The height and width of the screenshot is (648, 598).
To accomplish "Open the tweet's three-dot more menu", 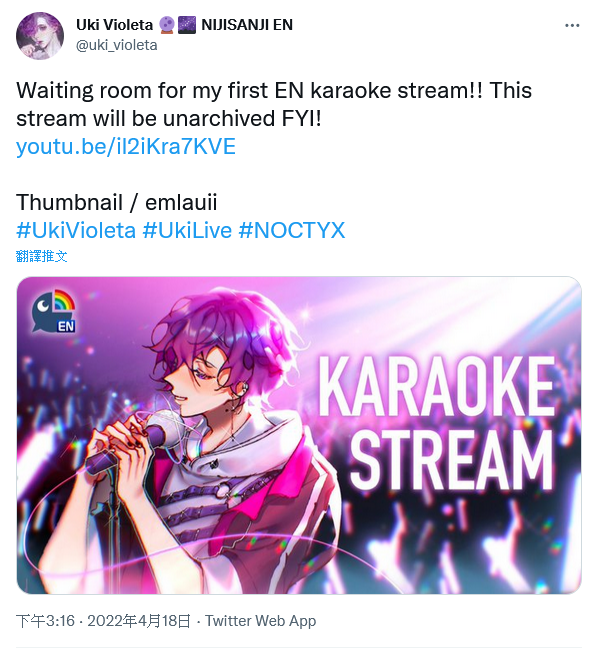I will tap(572, 26).
